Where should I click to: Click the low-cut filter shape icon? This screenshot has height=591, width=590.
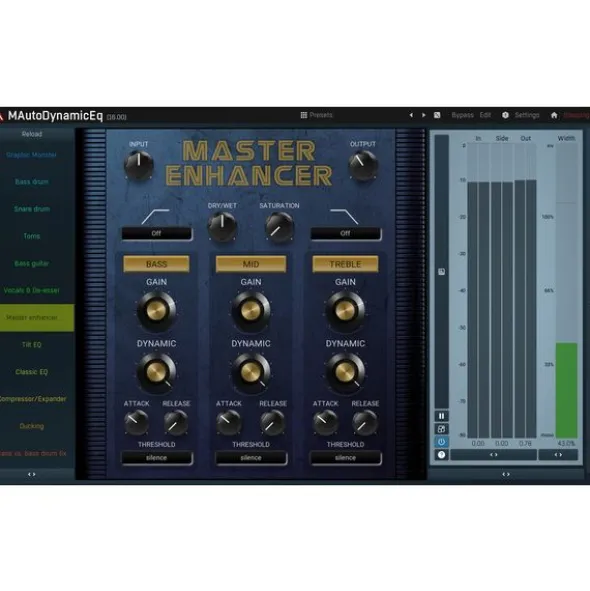coord(155,217)
